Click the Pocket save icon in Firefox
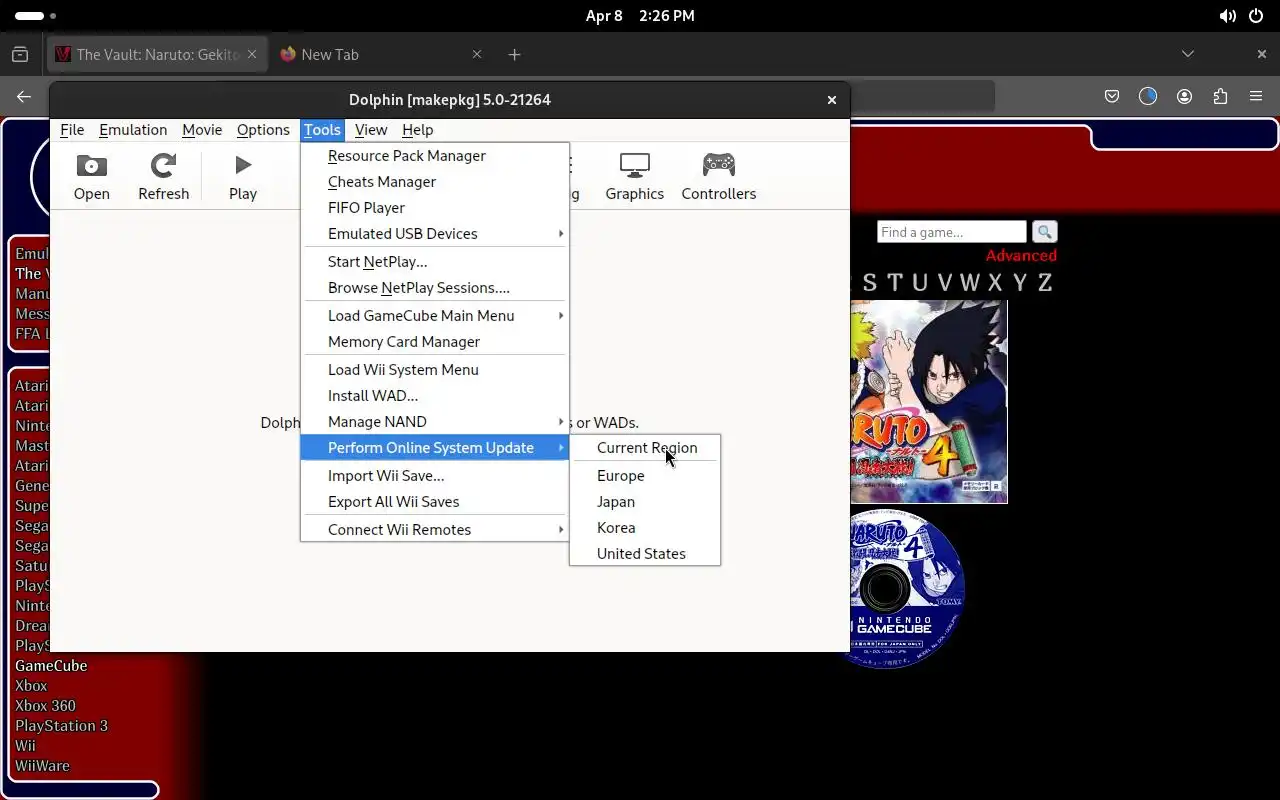Viewport: 1280px width, 800px height. click(x=1112, y=96)
